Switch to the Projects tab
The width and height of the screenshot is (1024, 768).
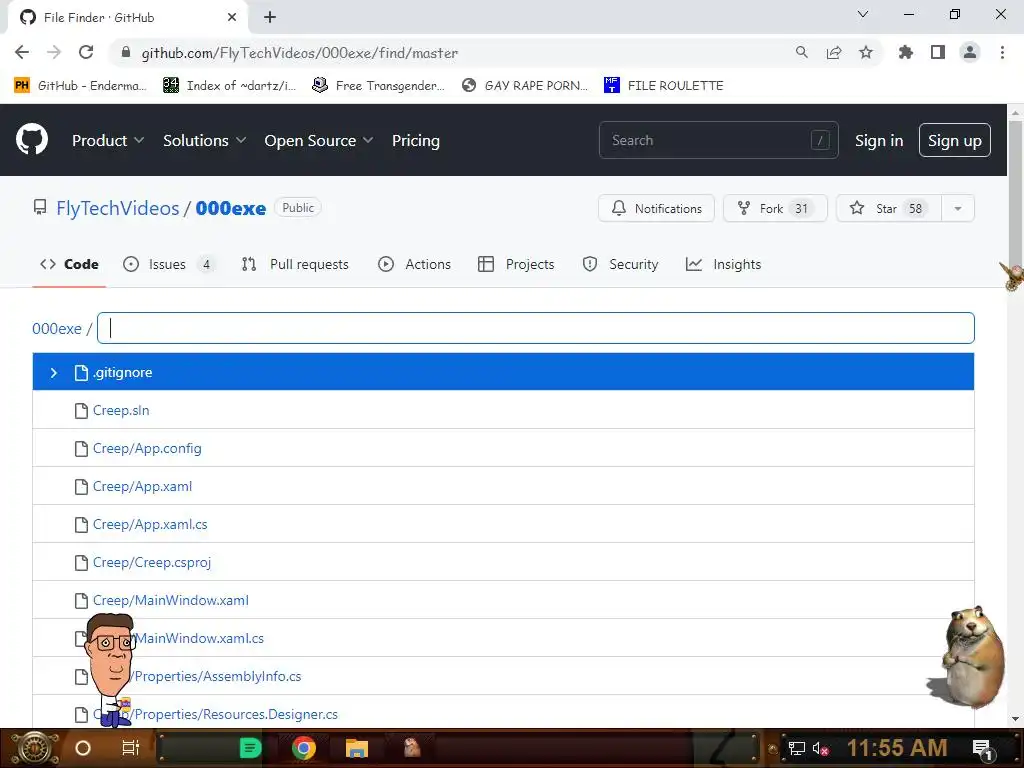click(x=516, y=264)
